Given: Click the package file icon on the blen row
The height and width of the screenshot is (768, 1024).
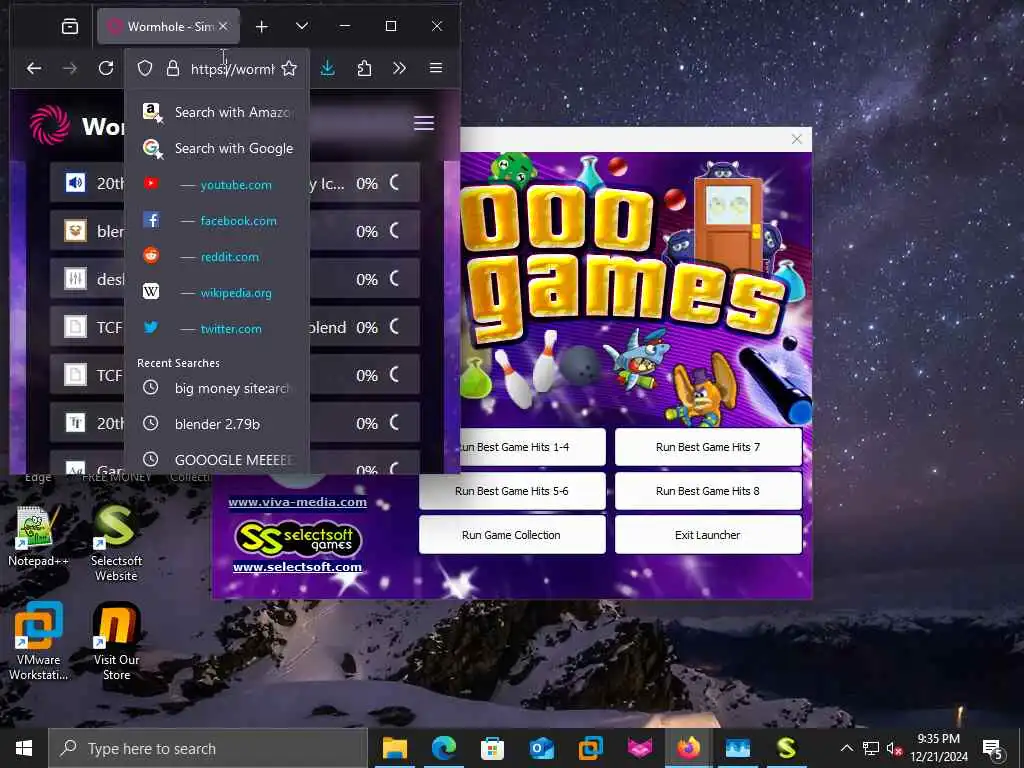Looking at the screenshot, I should click(x=75, y=231).
